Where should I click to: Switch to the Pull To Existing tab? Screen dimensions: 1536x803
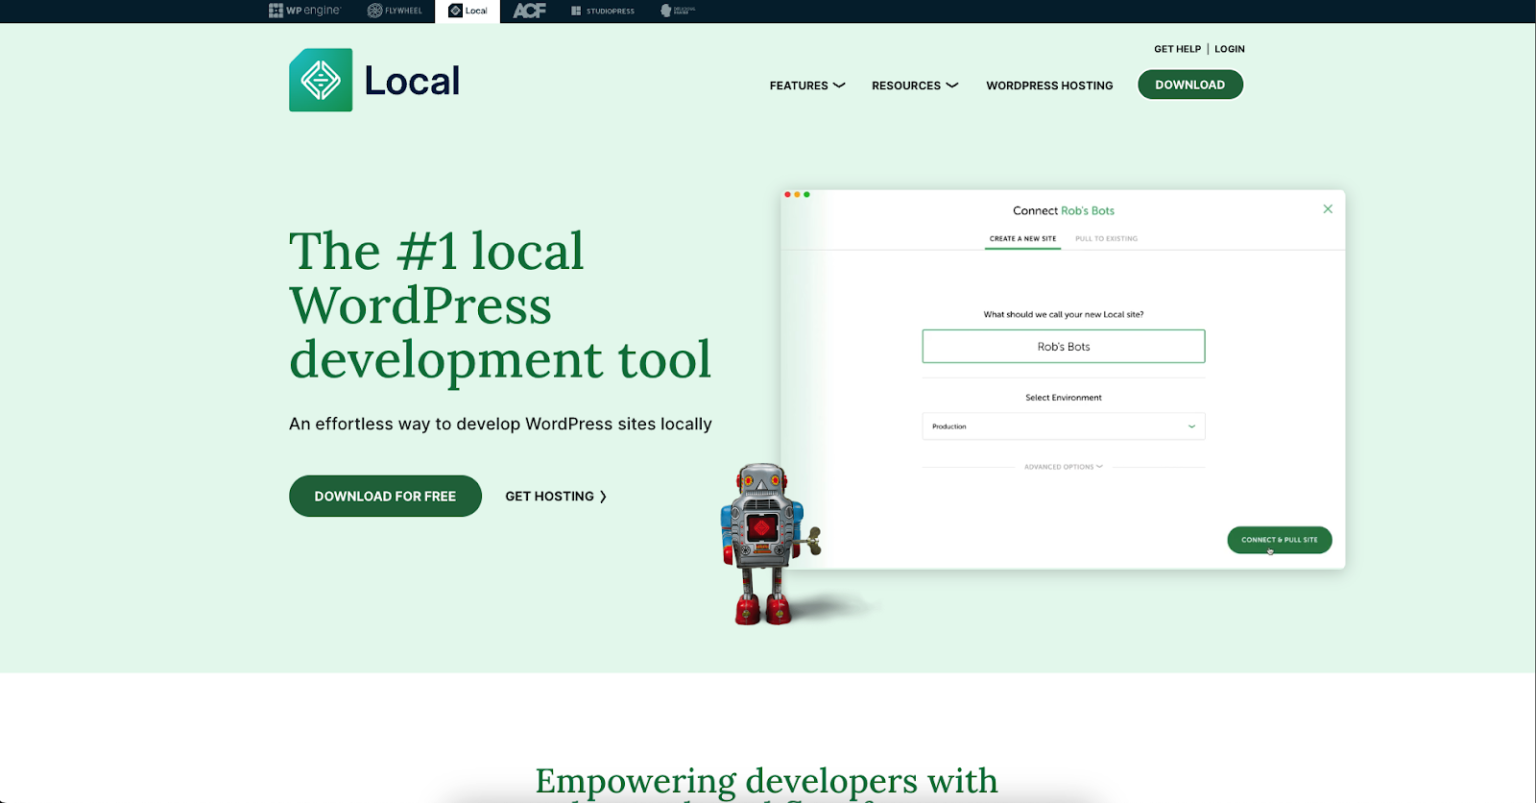pyautogui.click(x=1106, y=238)
